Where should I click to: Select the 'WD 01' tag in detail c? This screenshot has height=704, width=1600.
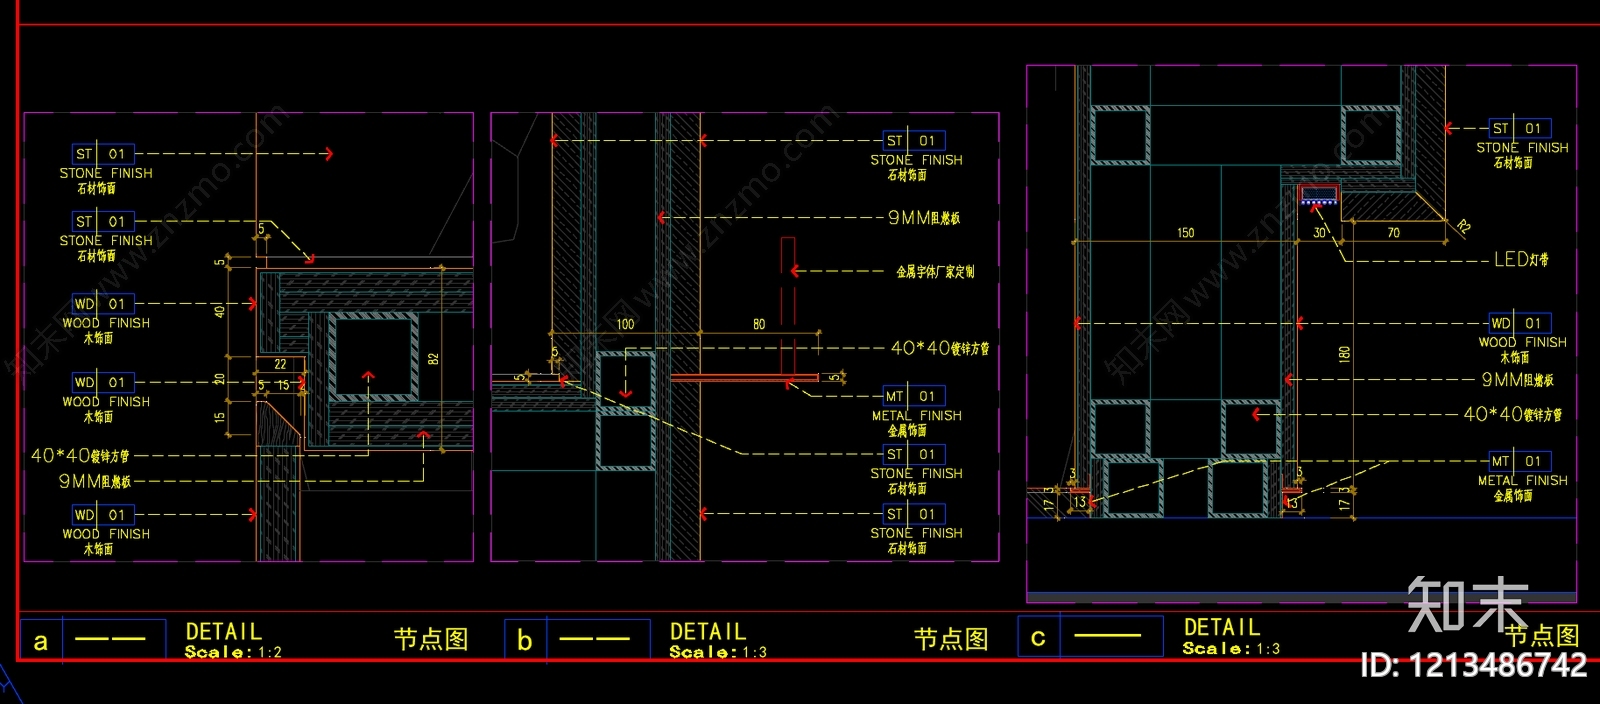[x=1520, y=323]
